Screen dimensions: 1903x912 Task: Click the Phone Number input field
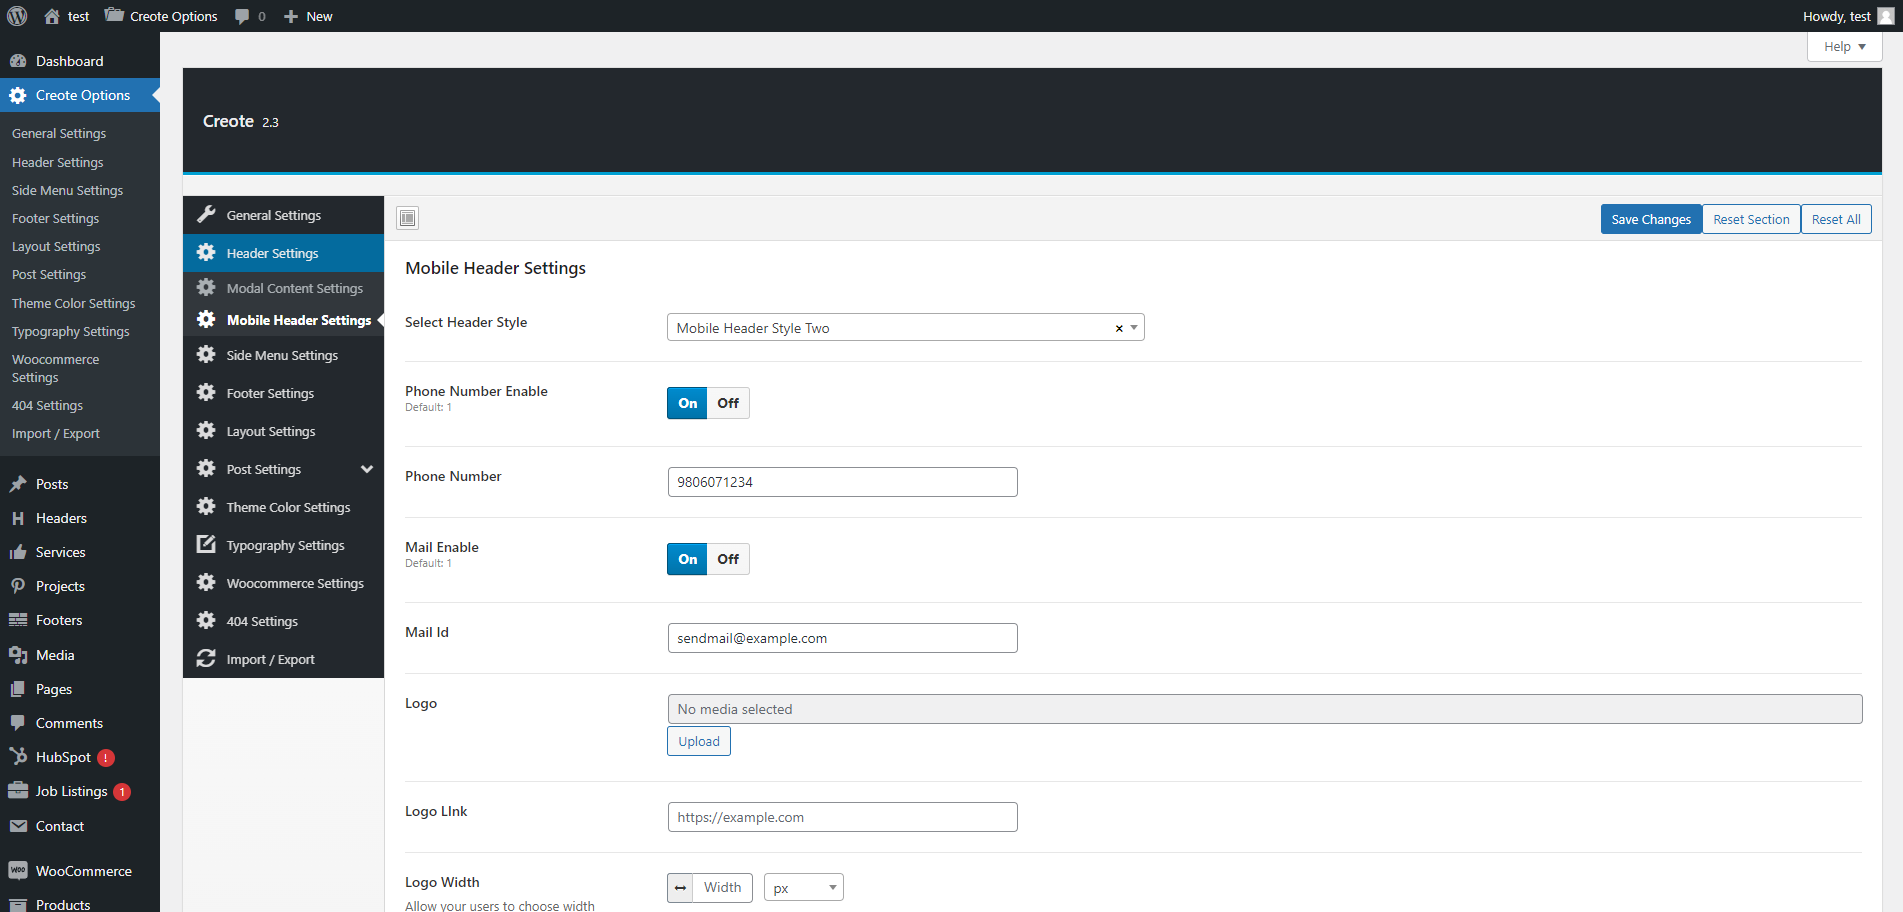[842, 482]
